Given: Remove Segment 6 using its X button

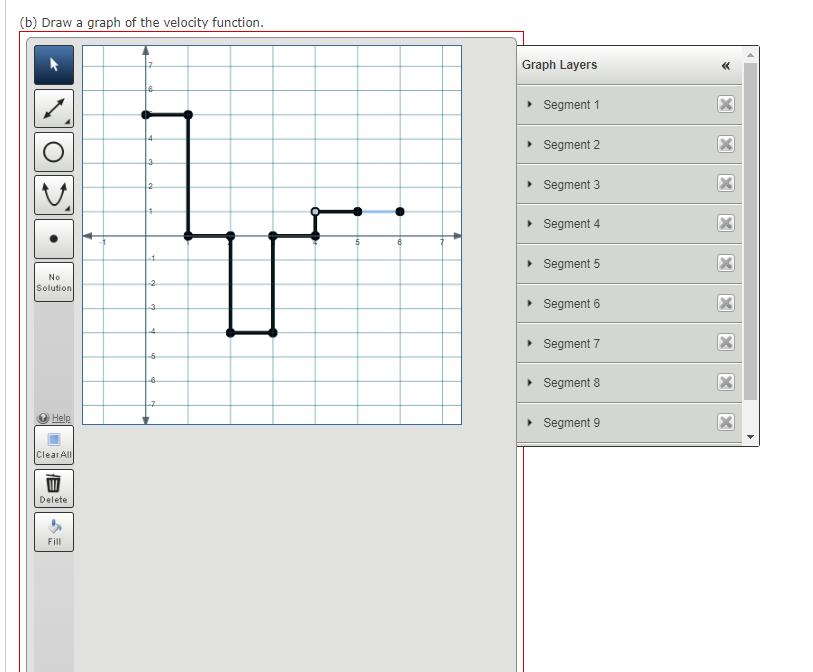Looking at the screenshot, I should pyautogui.click(x=726, y=303).
